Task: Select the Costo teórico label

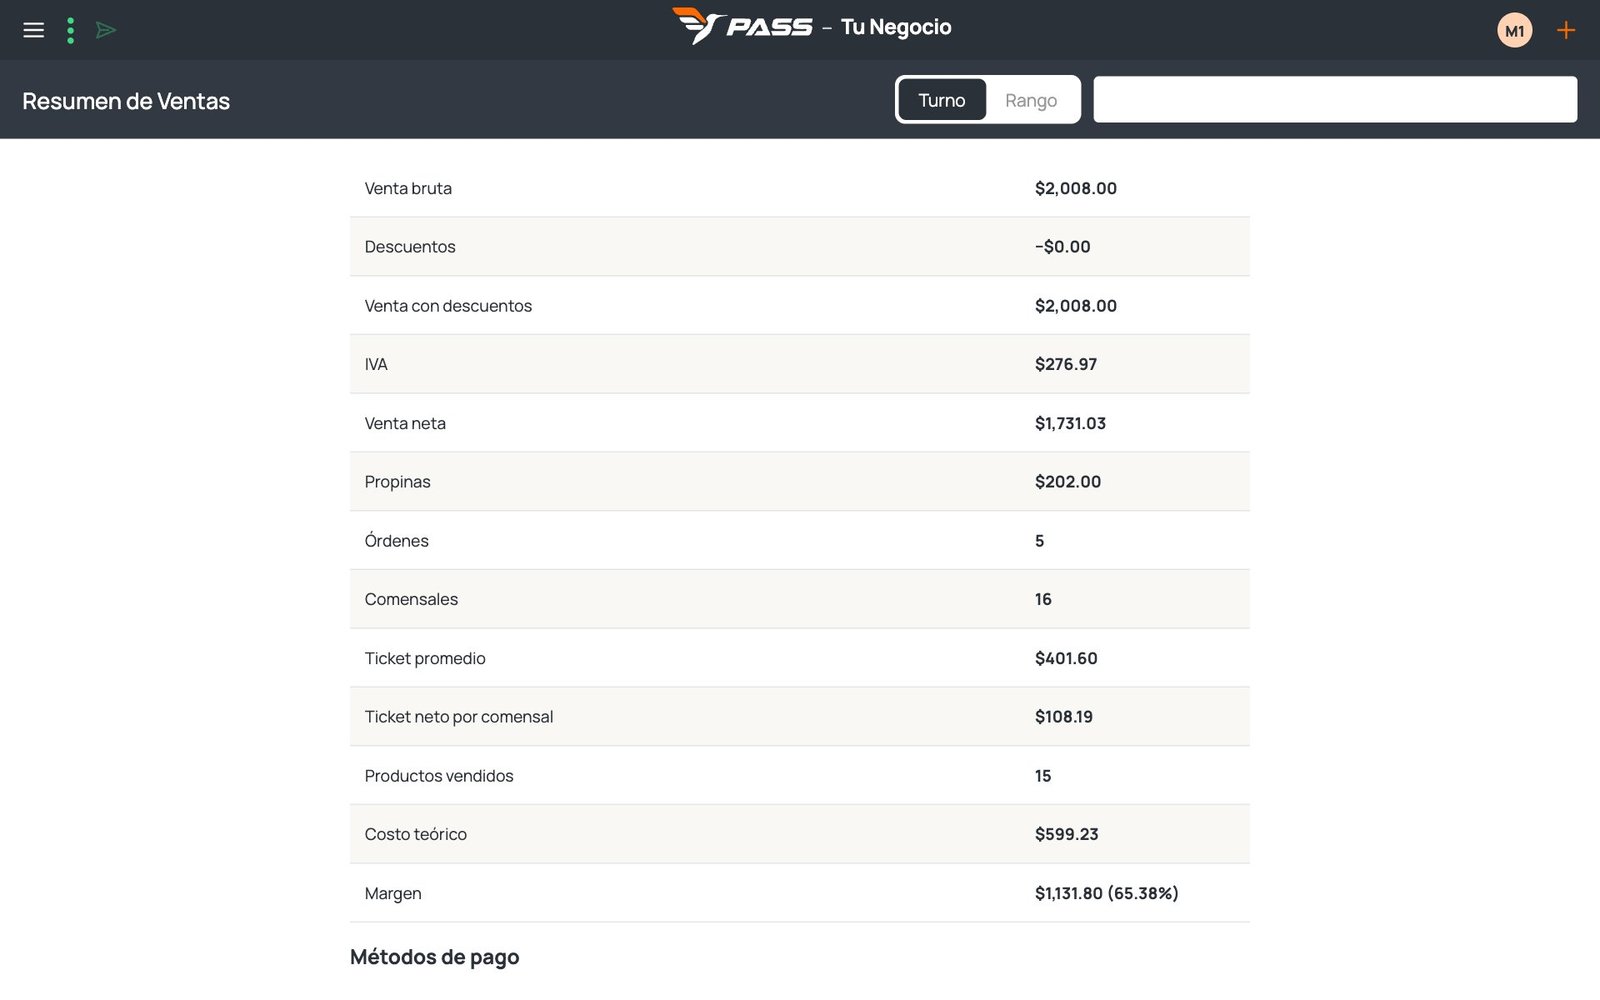Action: coord(415,834)
